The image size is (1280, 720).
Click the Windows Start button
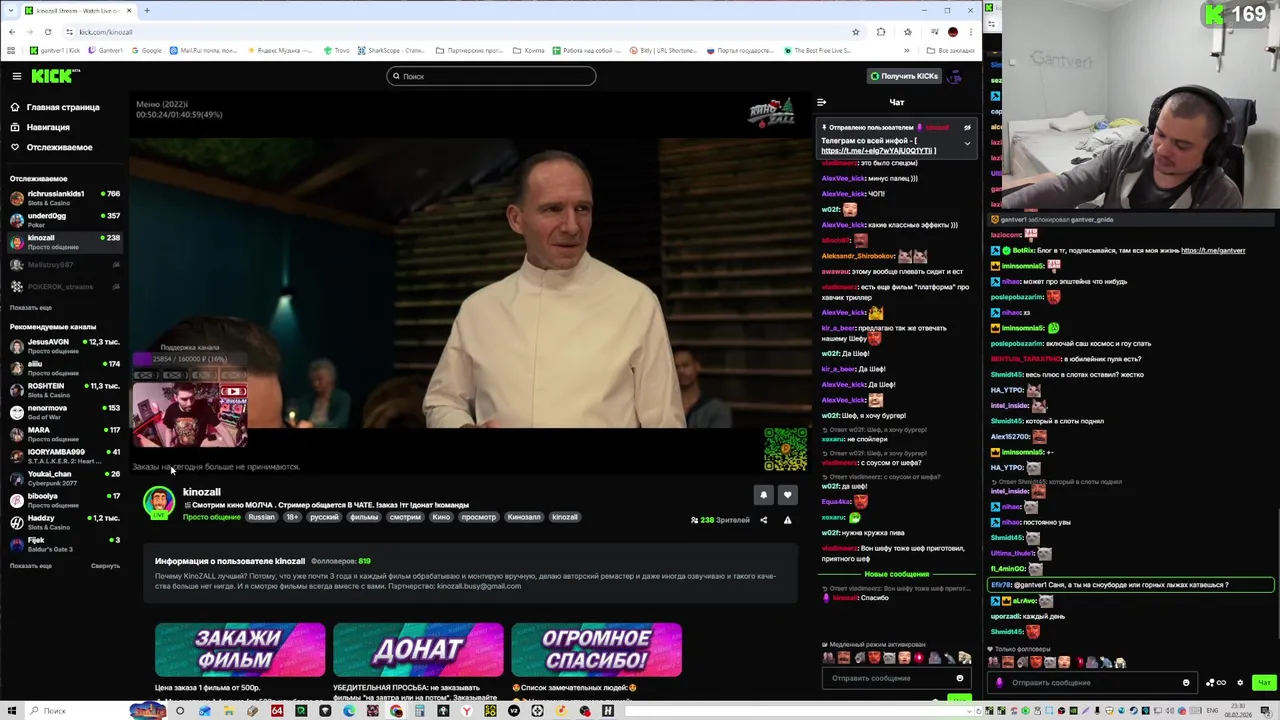[x=11, y=711]
